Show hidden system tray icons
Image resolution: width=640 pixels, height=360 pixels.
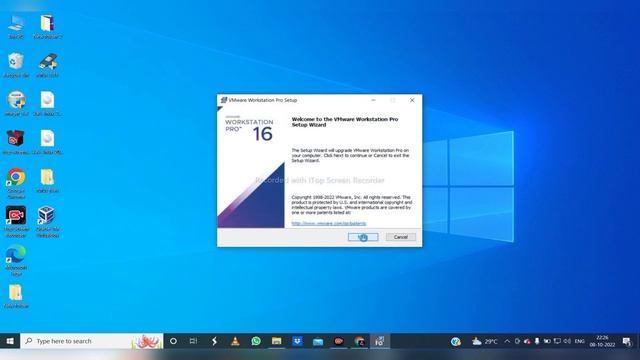tap(507, 341)
